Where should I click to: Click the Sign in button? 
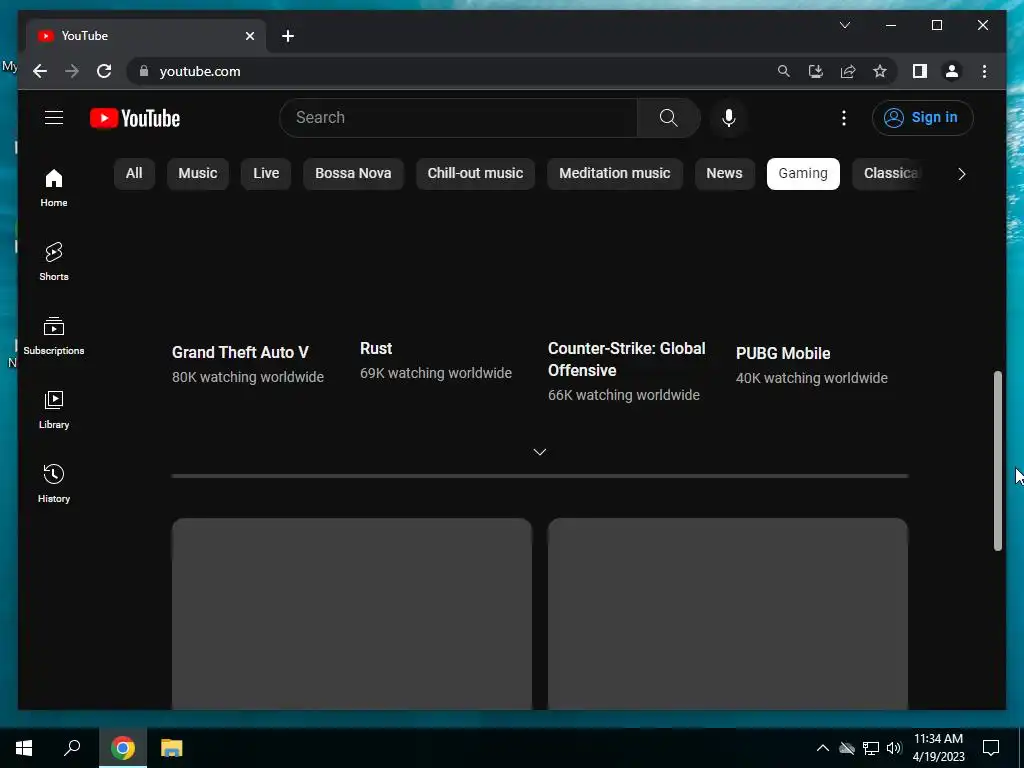coord(922,118)
